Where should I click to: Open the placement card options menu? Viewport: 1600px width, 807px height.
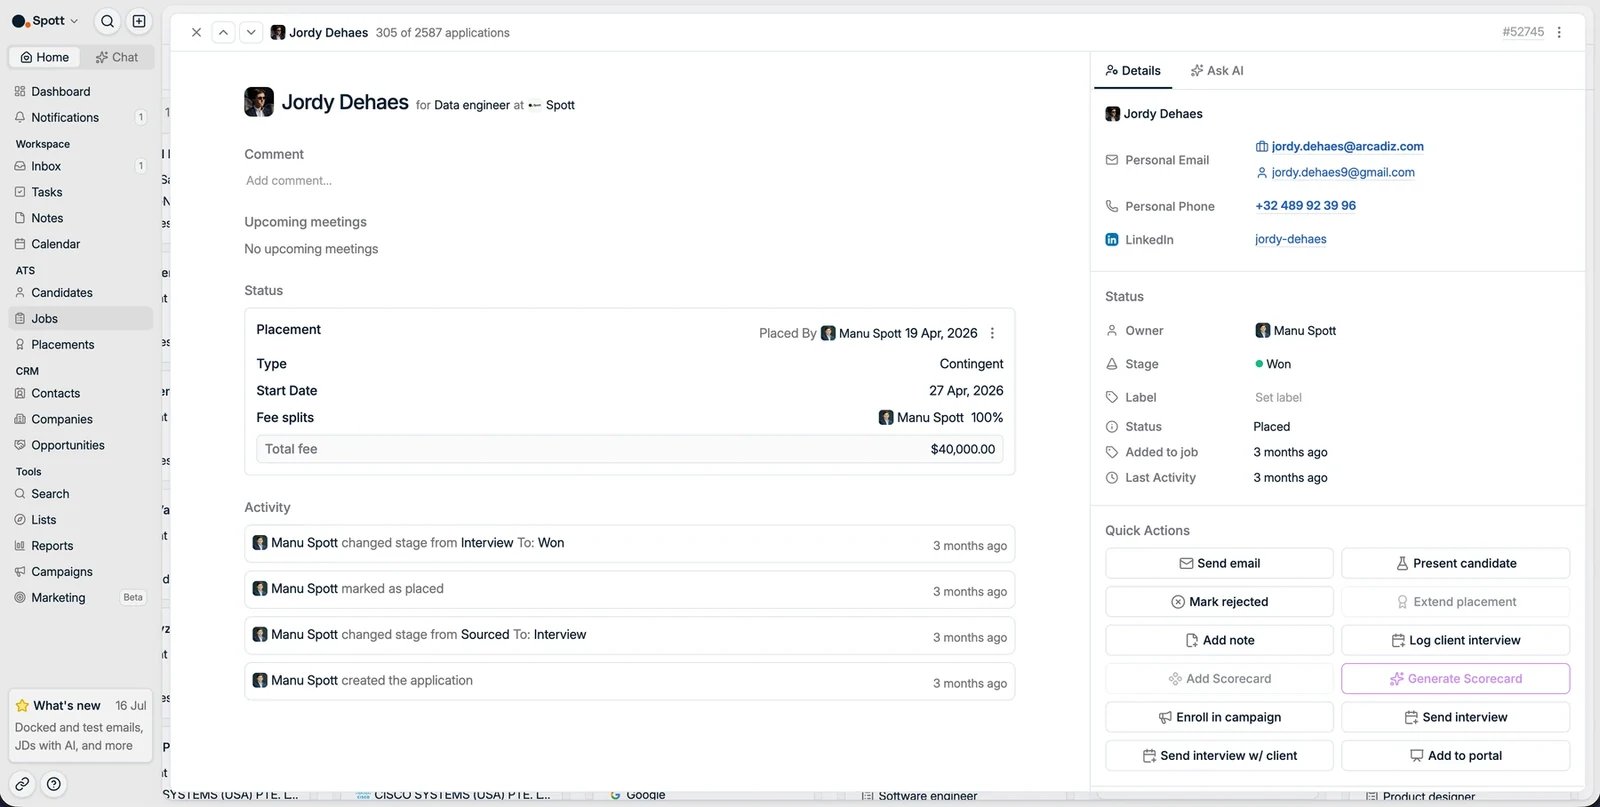click(992, 334)
